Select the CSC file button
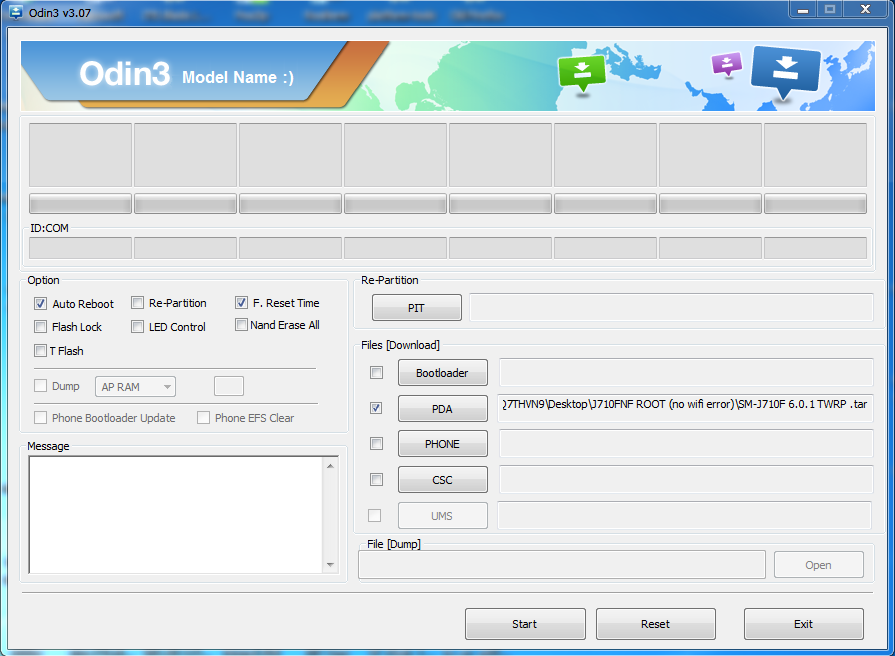 click(442, 480)
